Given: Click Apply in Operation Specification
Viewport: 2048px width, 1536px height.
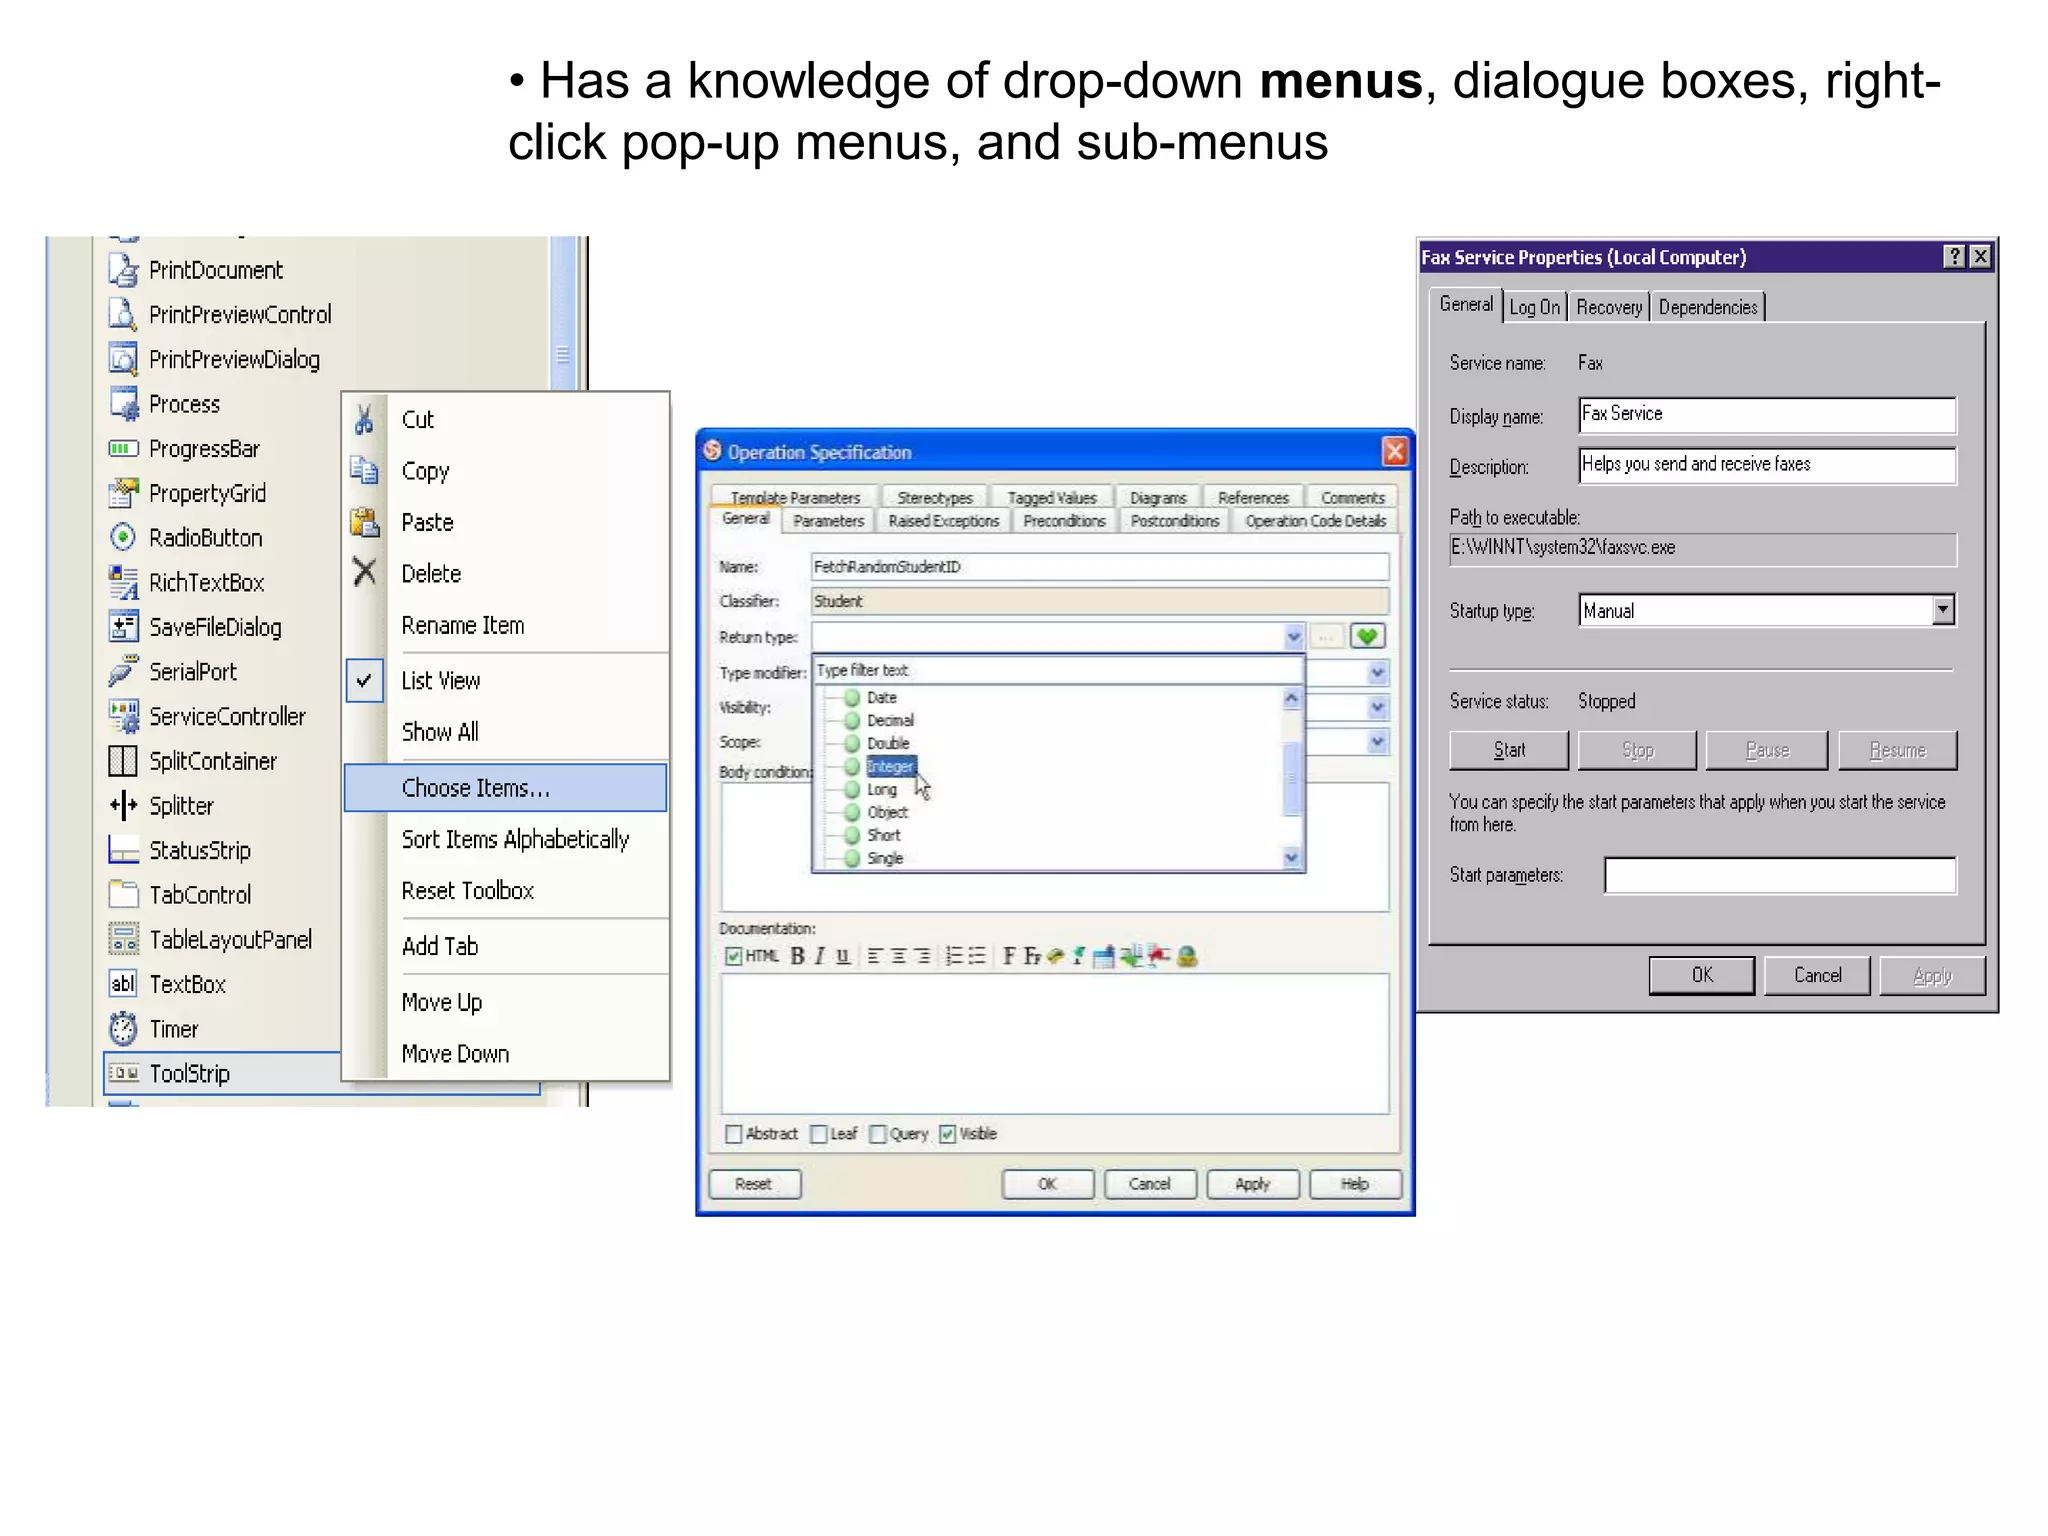Looking at the screenshot, I should pyautogui.click(x=1252, y=1184).
